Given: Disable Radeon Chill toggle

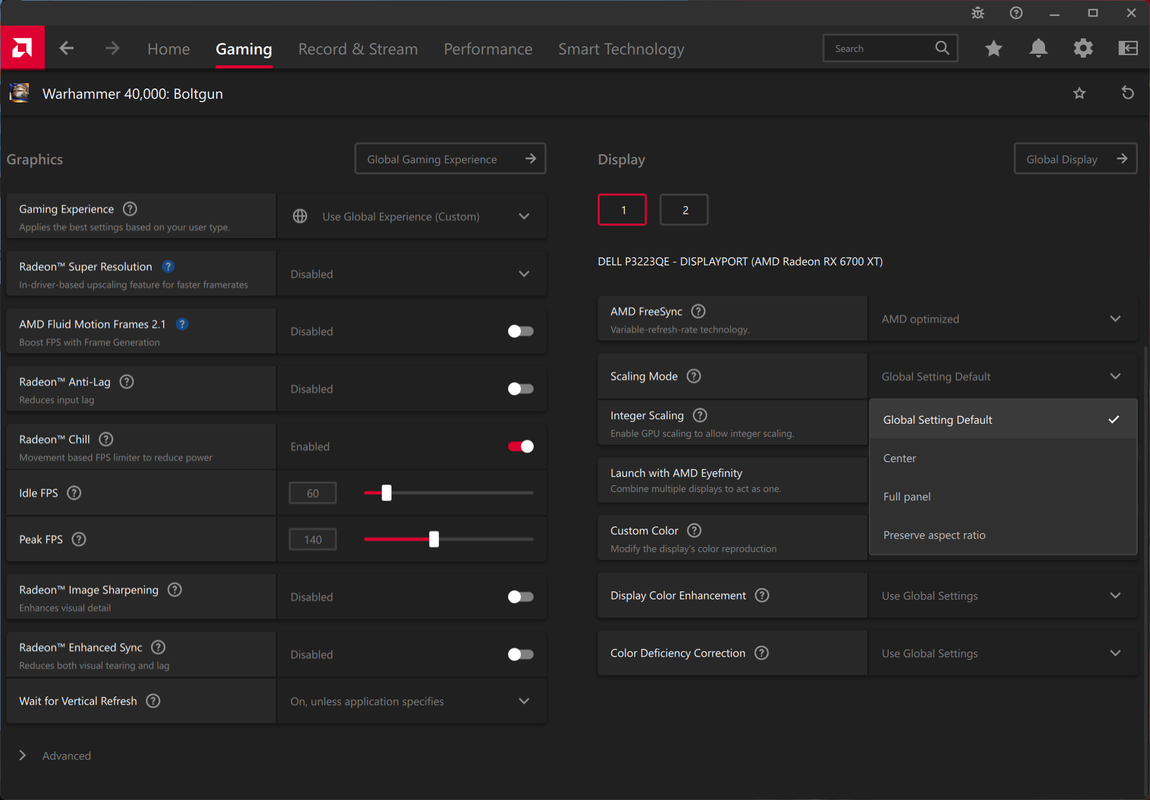Looking at the screenshot, I should tap(520, 447).
